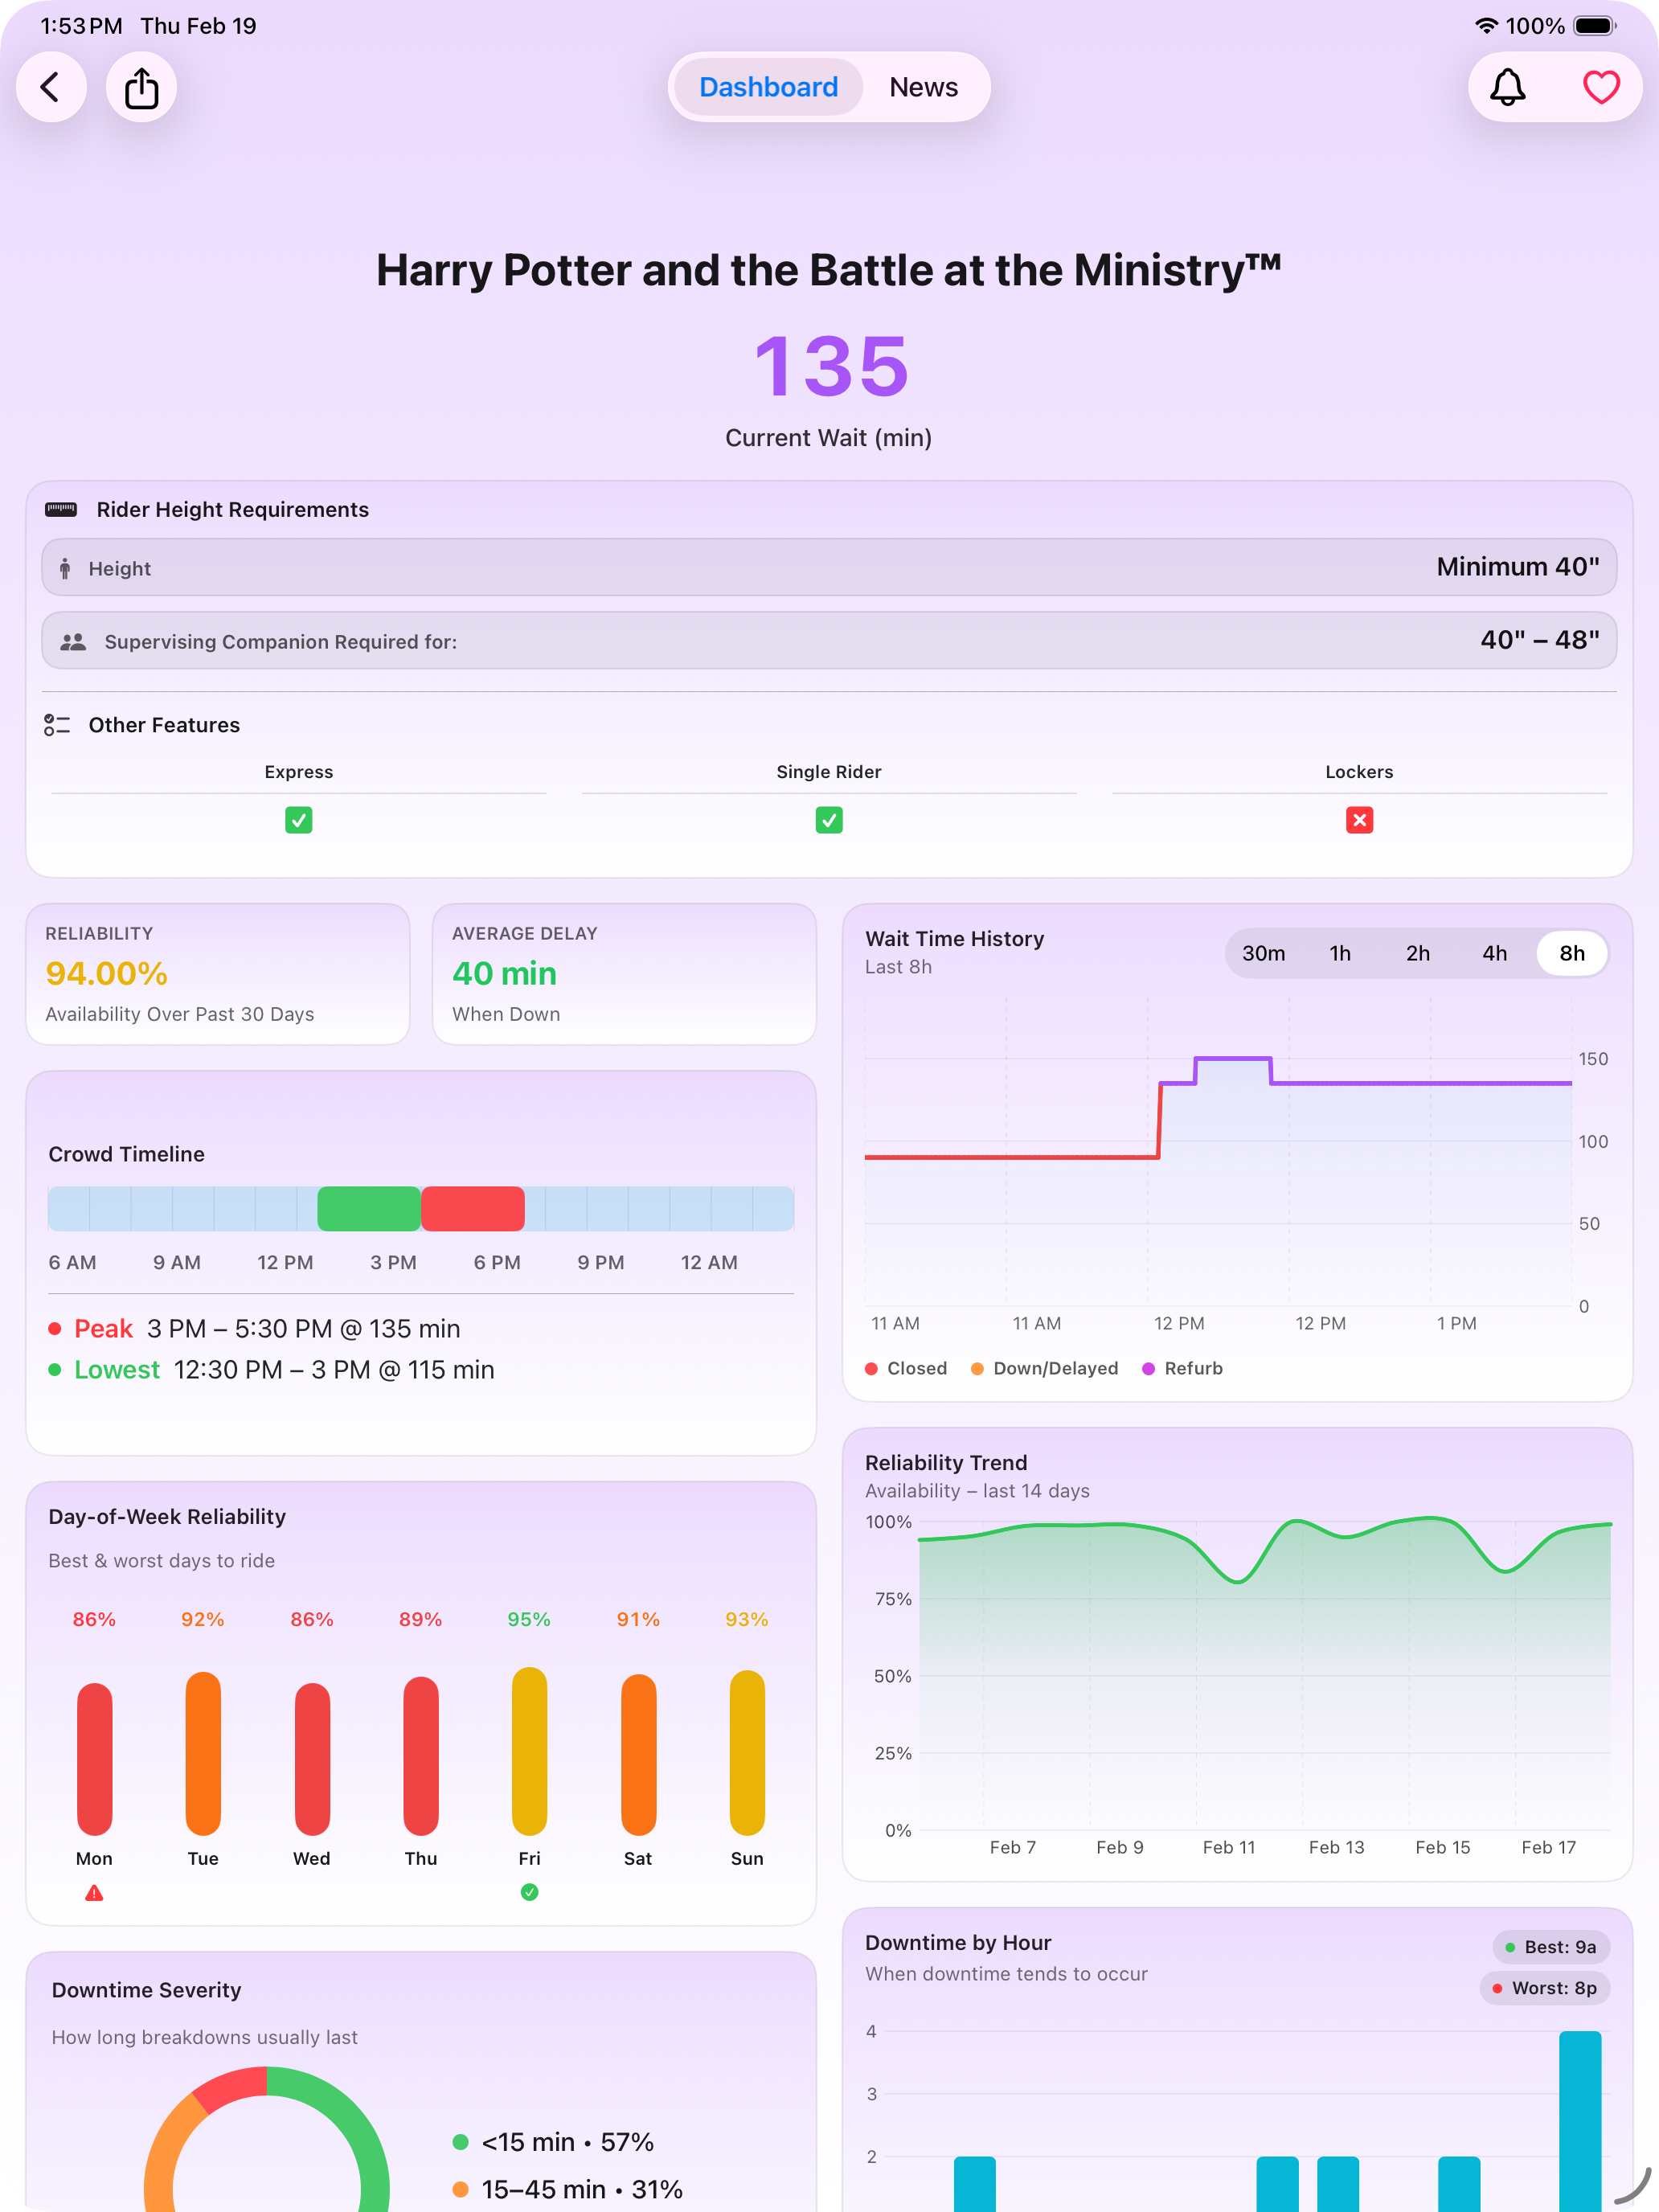Tap the notification bell icon
This screenshot has width=1659, height=2212.
click(1507, 87)
